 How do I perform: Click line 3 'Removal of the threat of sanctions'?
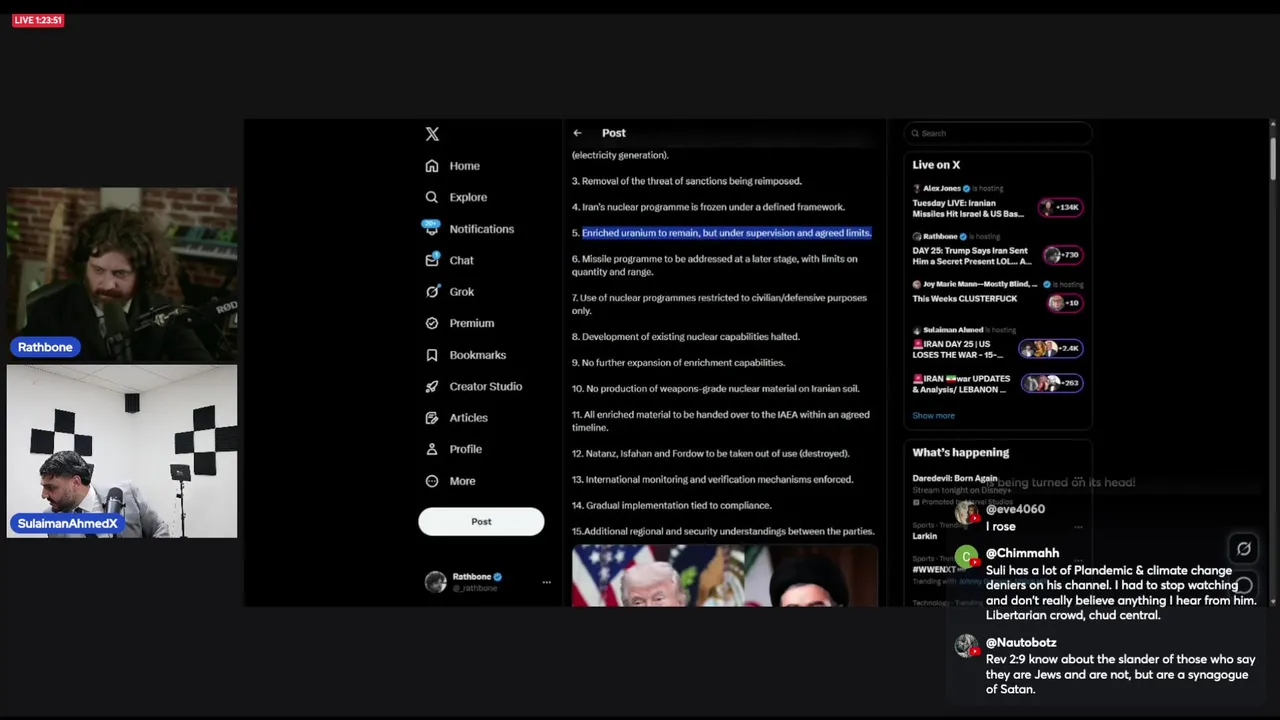(687, 181)
